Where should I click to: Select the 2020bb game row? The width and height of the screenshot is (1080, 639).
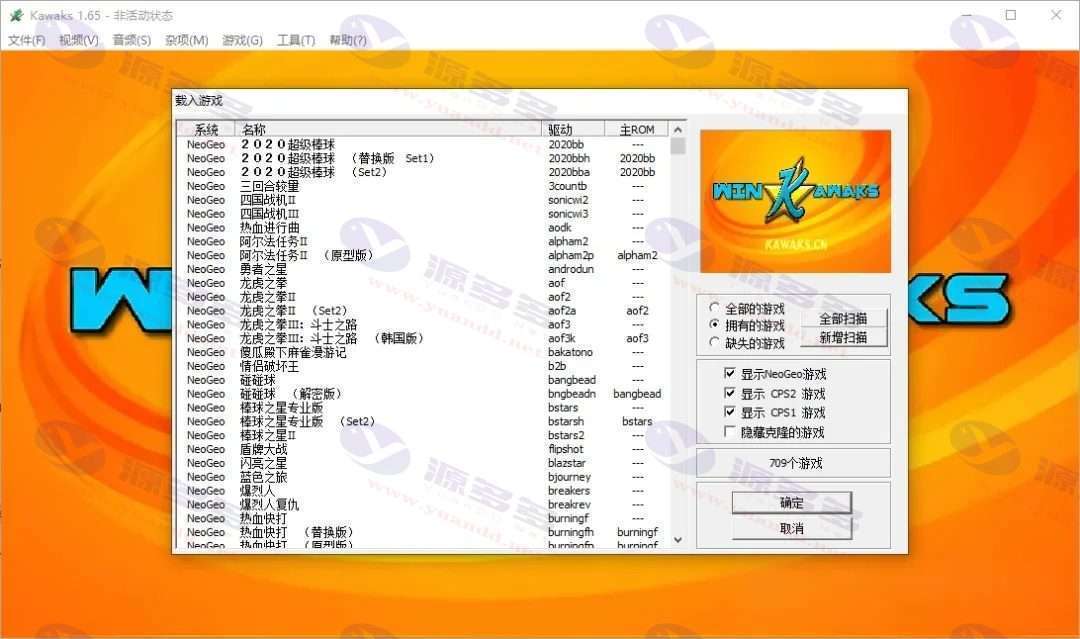[x=422, y=145]
